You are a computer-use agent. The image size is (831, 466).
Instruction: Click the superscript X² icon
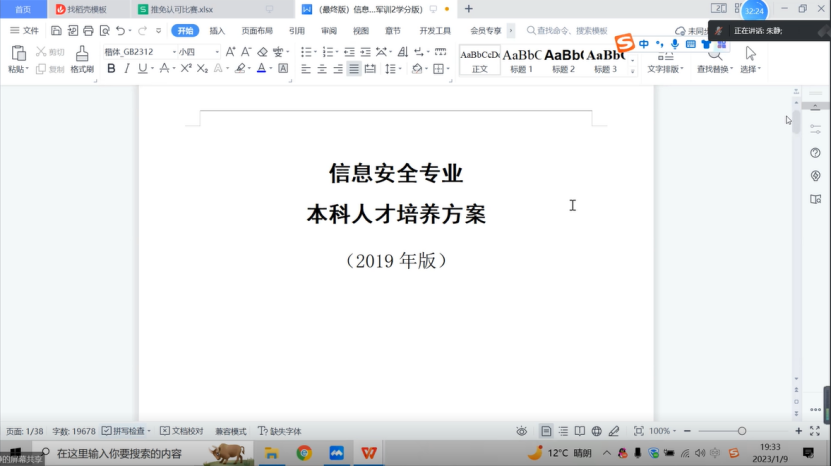click(185, 69)
